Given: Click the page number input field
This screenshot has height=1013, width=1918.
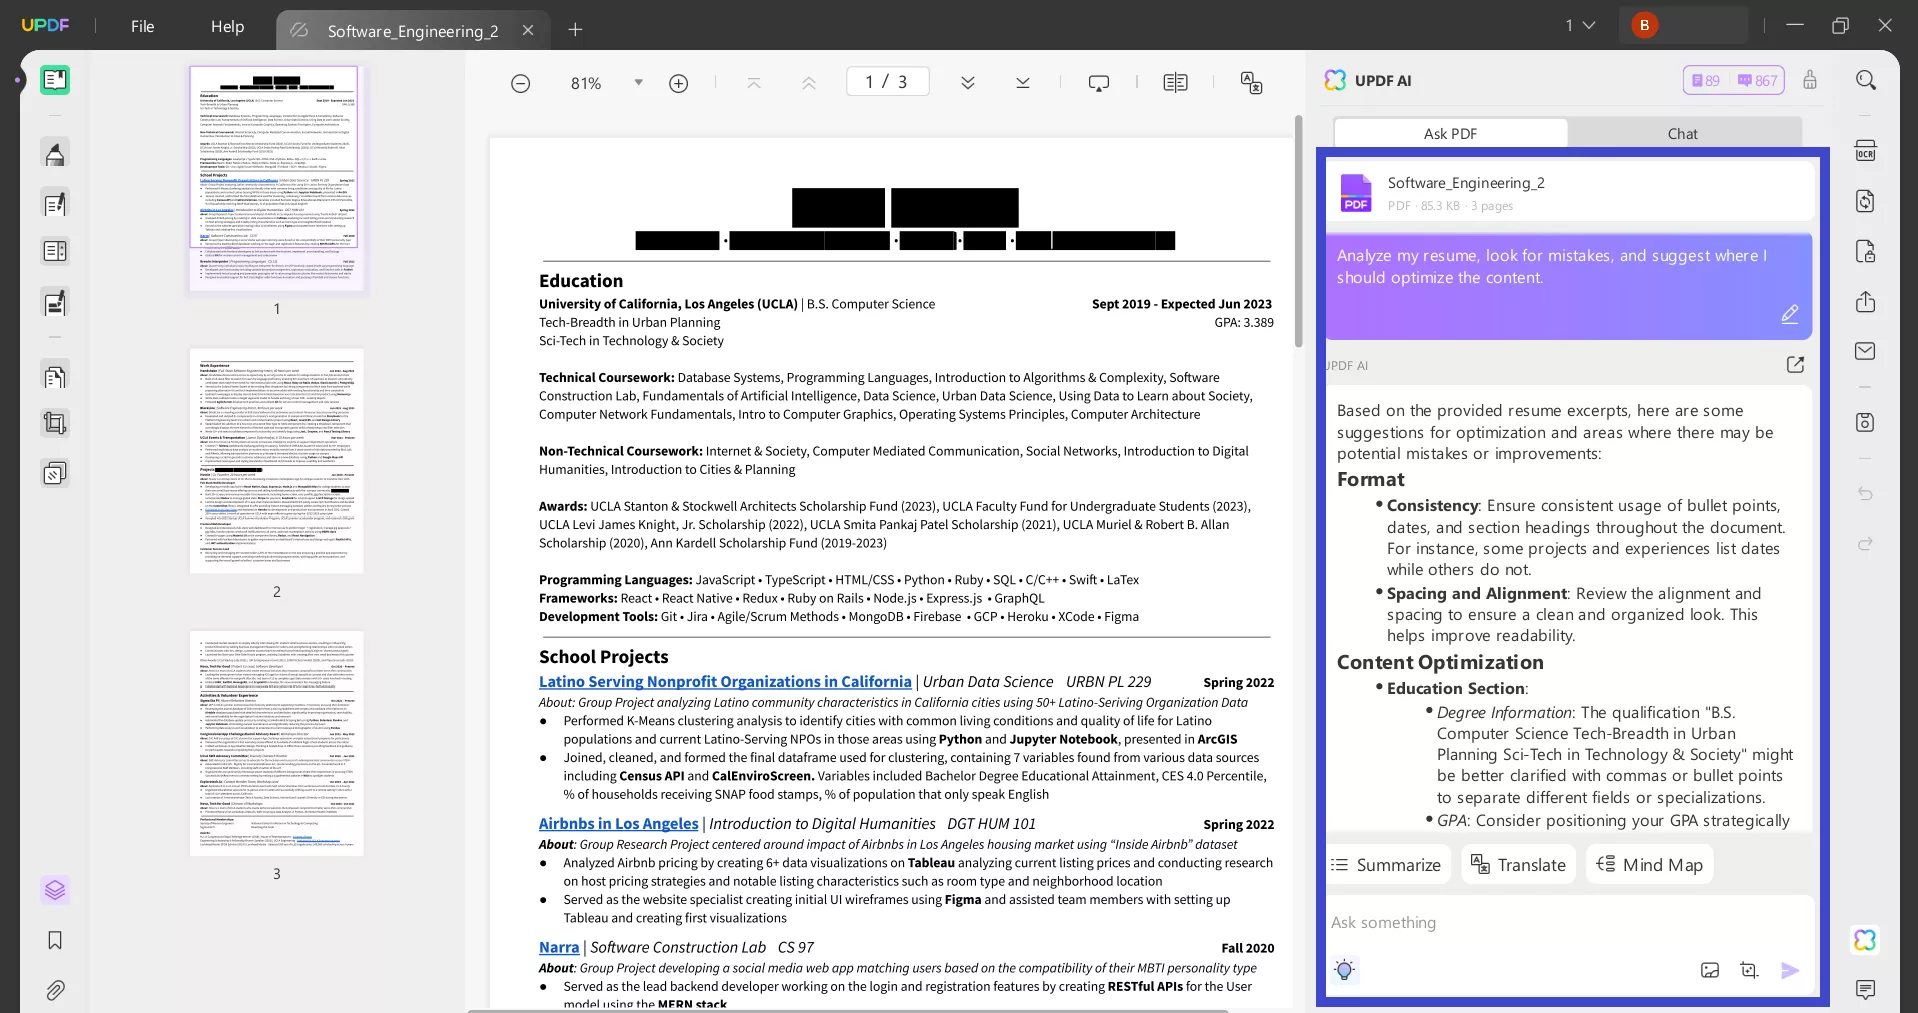Looking at the screenshot, I should [x=887, y=82].
